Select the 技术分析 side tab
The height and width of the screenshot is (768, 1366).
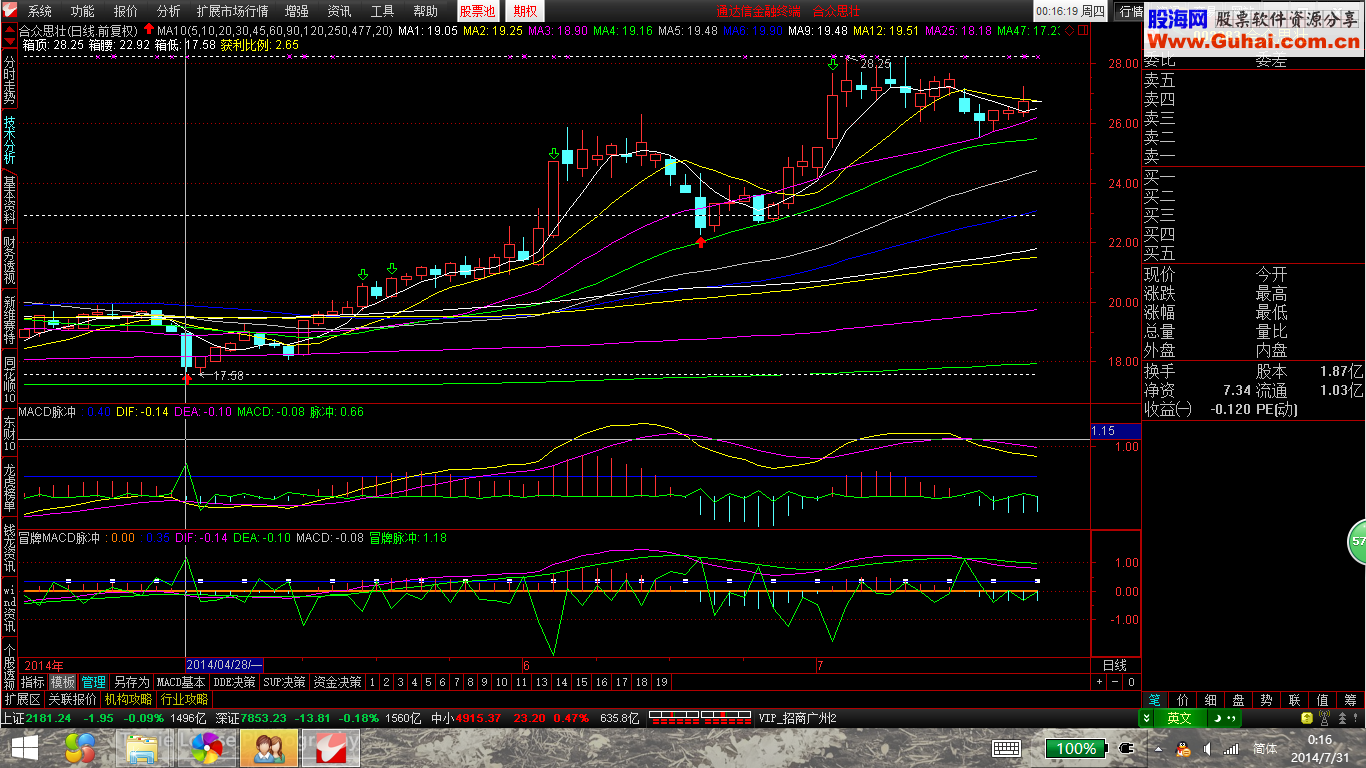9,141
